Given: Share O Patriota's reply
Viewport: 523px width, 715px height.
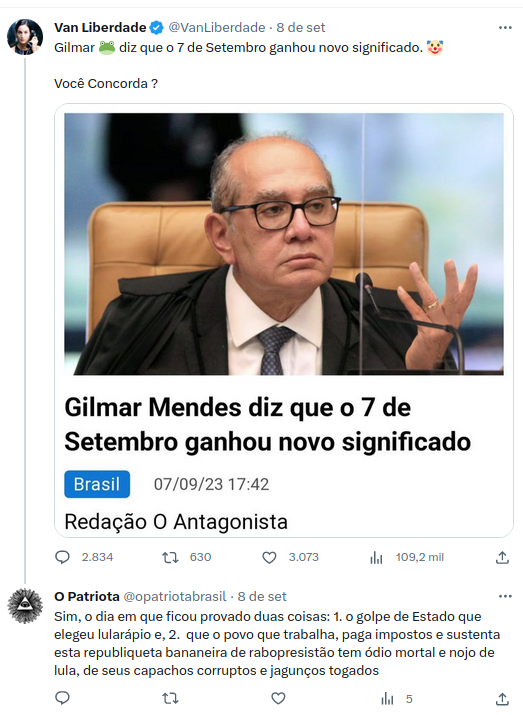Looking at the screenshot, I should click(x=502, y=698).
